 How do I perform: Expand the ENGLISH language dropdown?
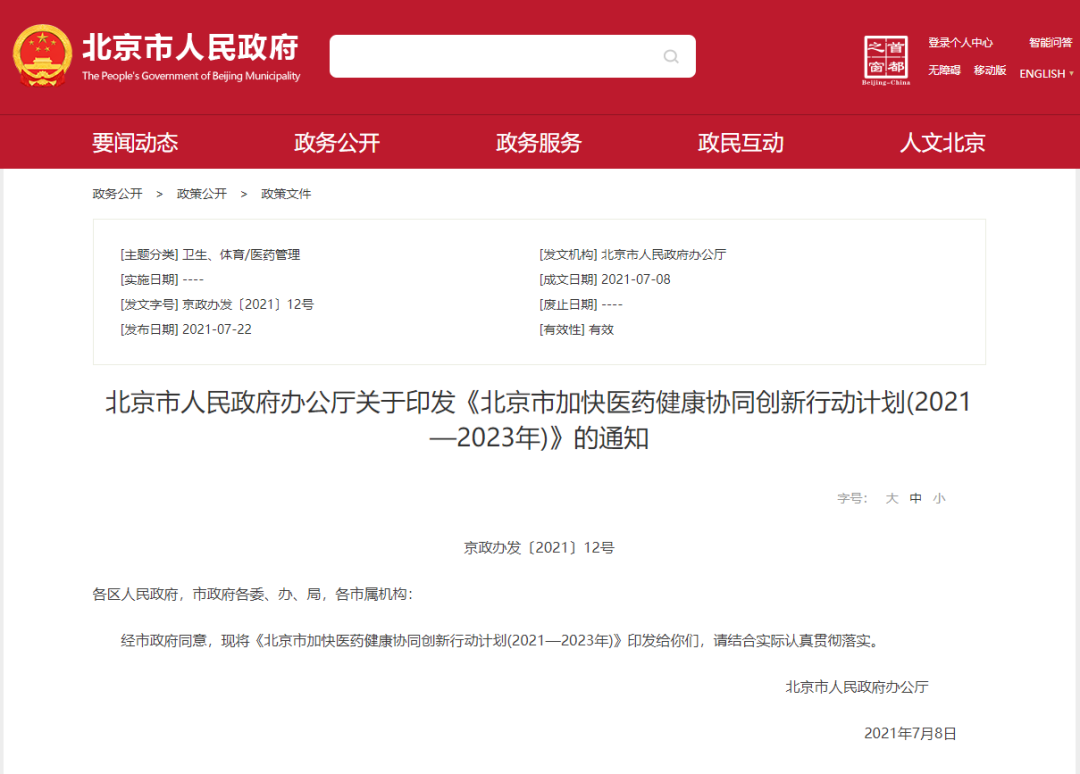pyautogui.click(x=1046, y=74)
